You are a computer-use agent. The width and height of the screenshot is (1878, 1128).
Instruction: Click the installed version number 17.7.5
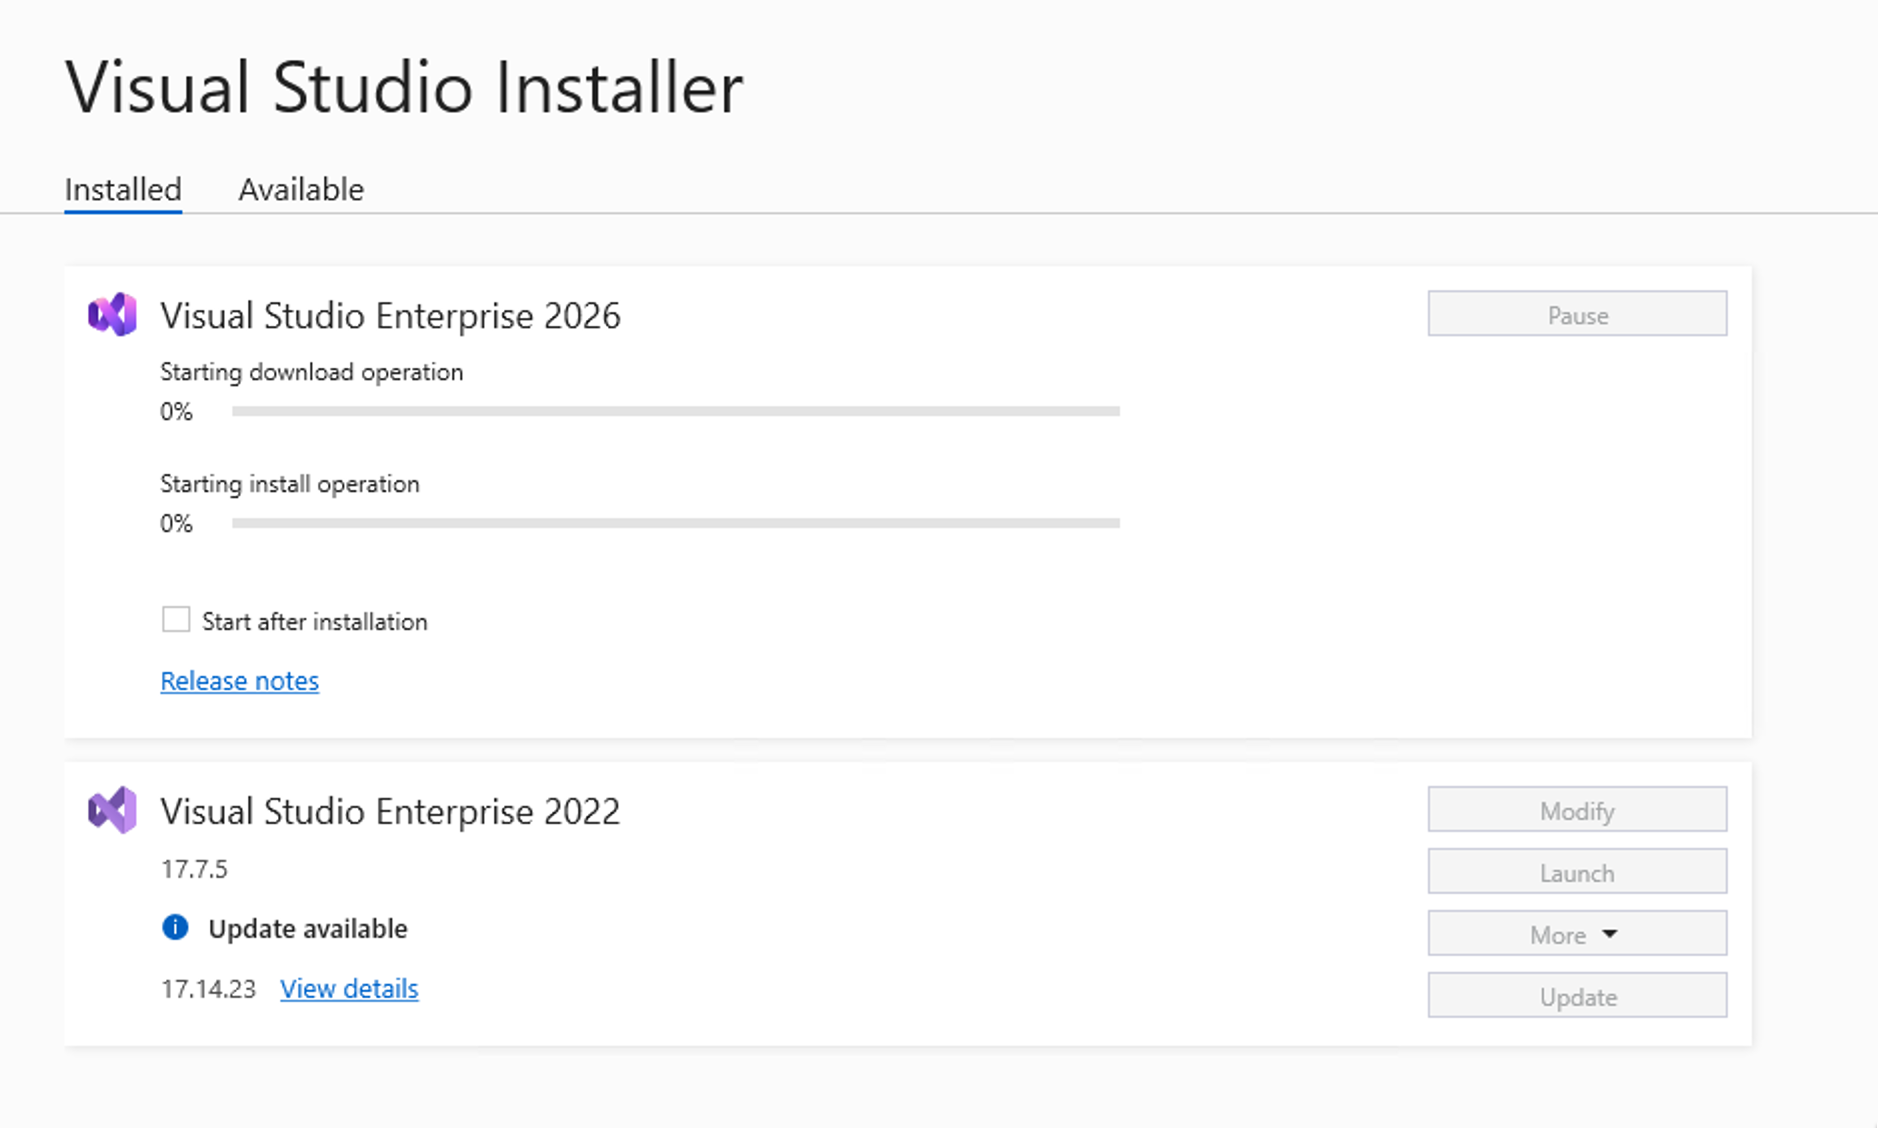(x=194, y=869)
